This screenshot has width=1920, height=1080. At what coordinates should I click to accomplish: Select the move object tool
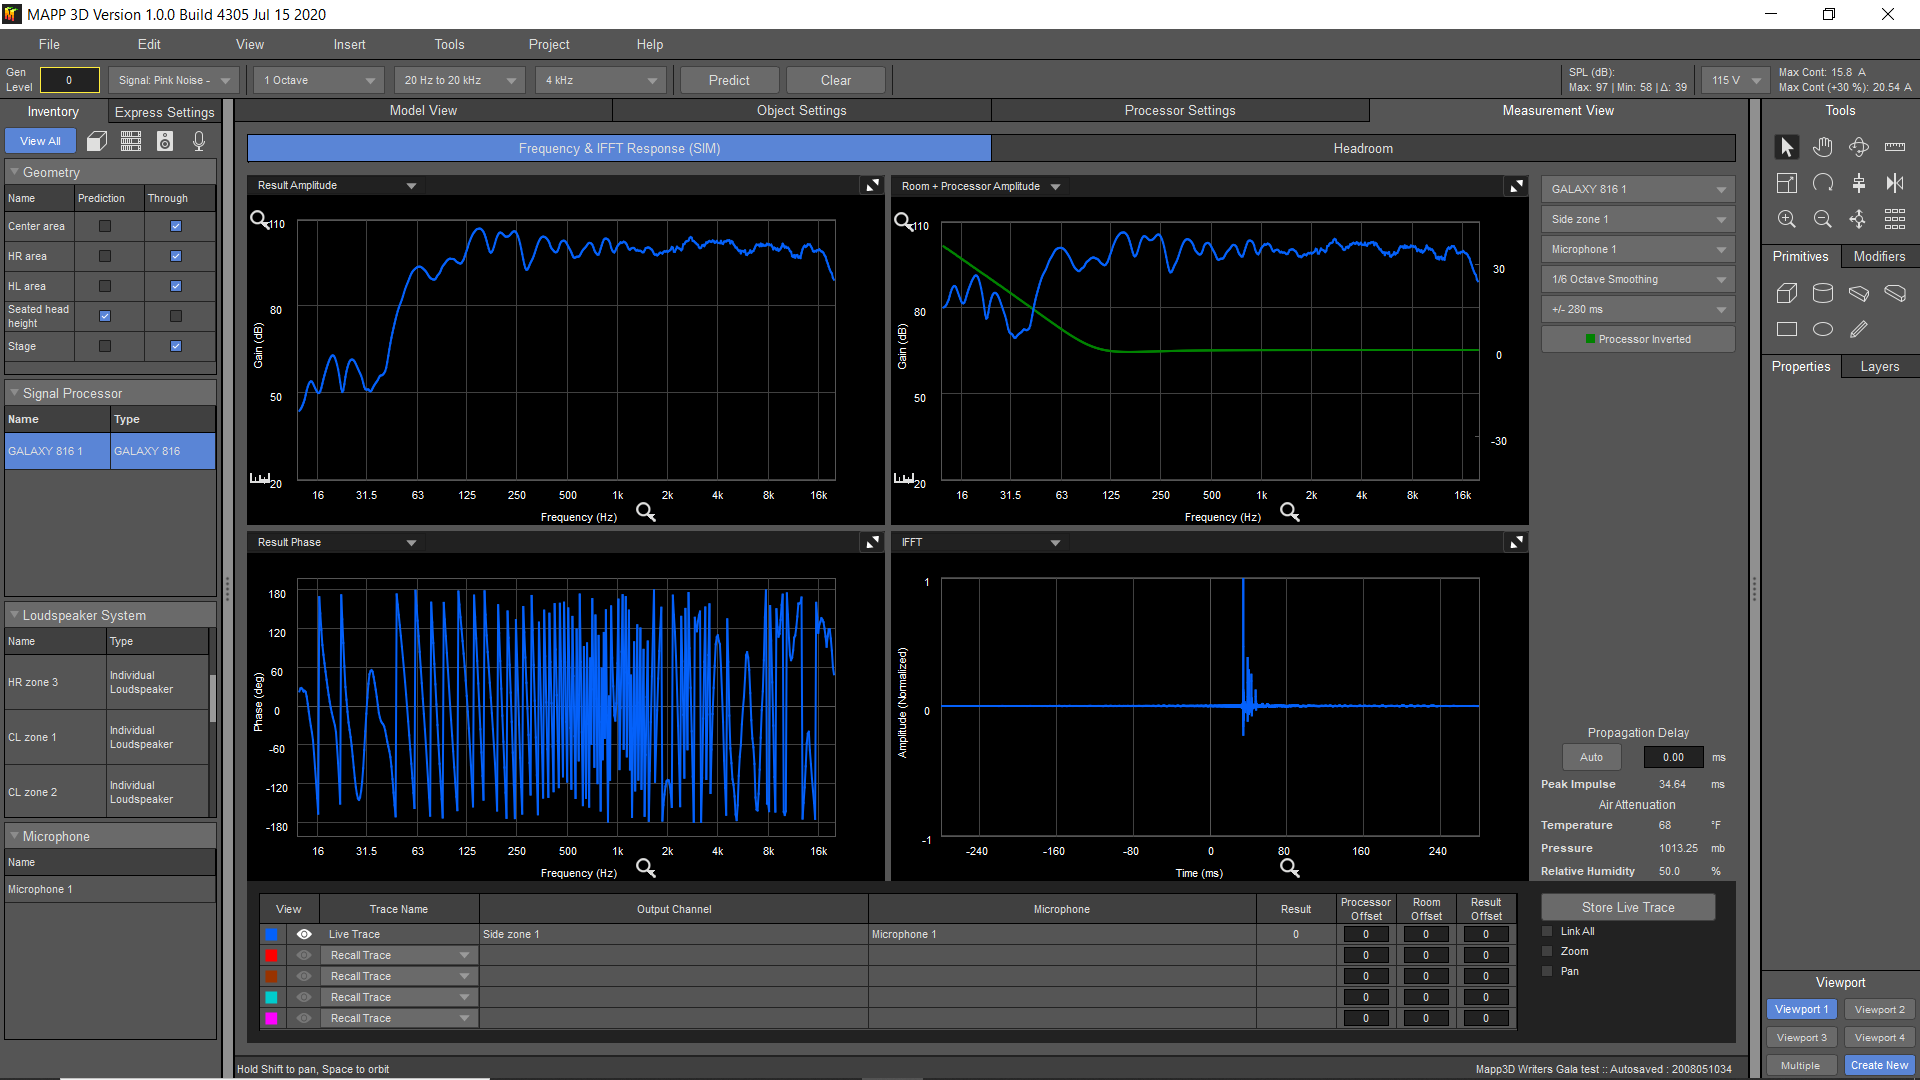point(1859,219)
